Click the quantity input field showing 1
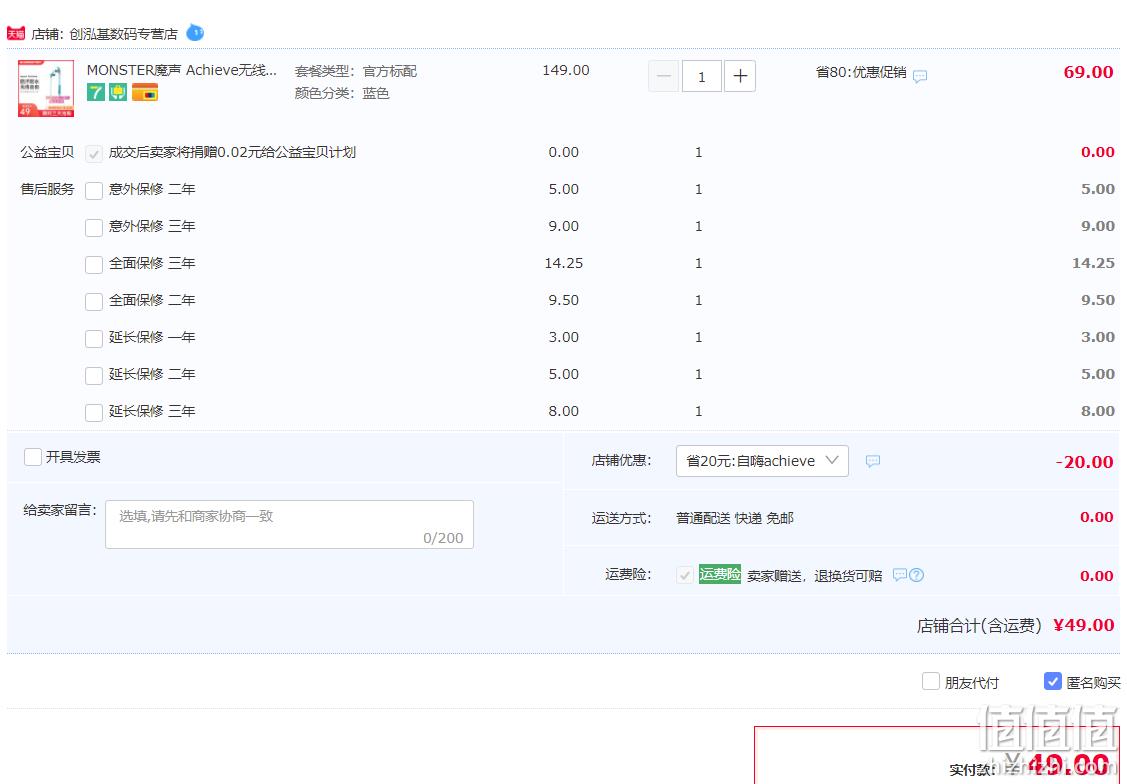1127x784 pixels. point(702,76)
